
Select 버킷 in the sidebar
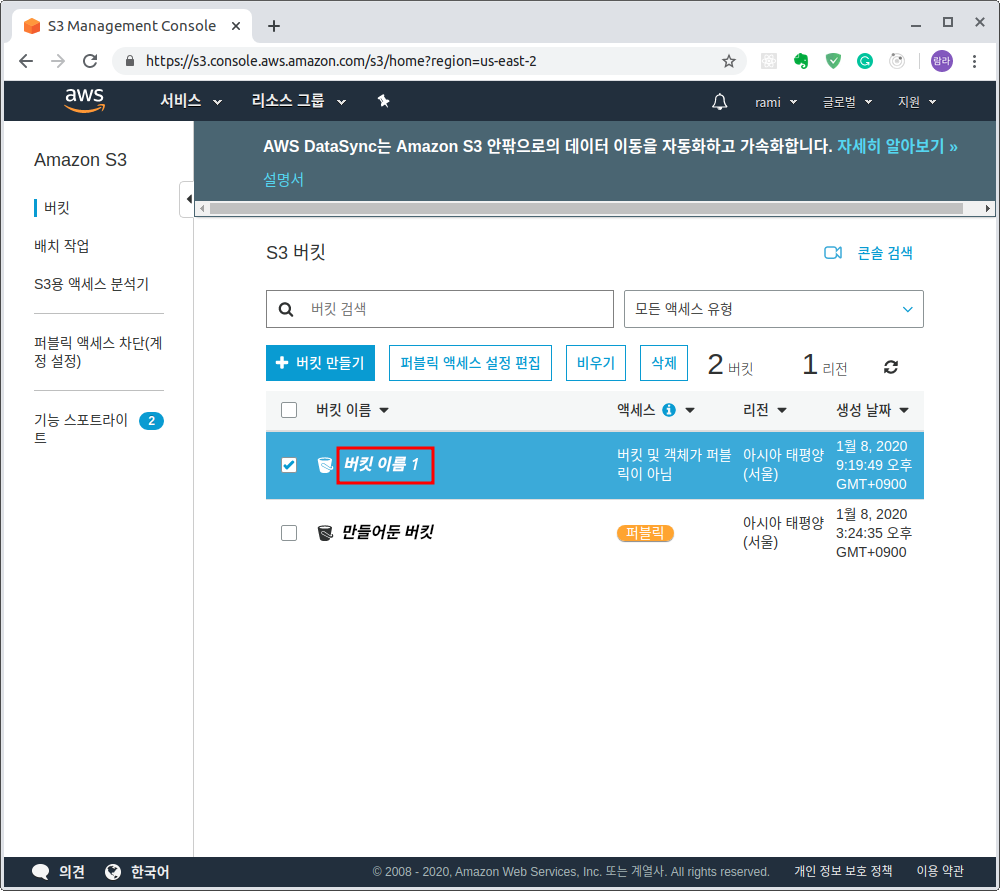click(57, 208)
